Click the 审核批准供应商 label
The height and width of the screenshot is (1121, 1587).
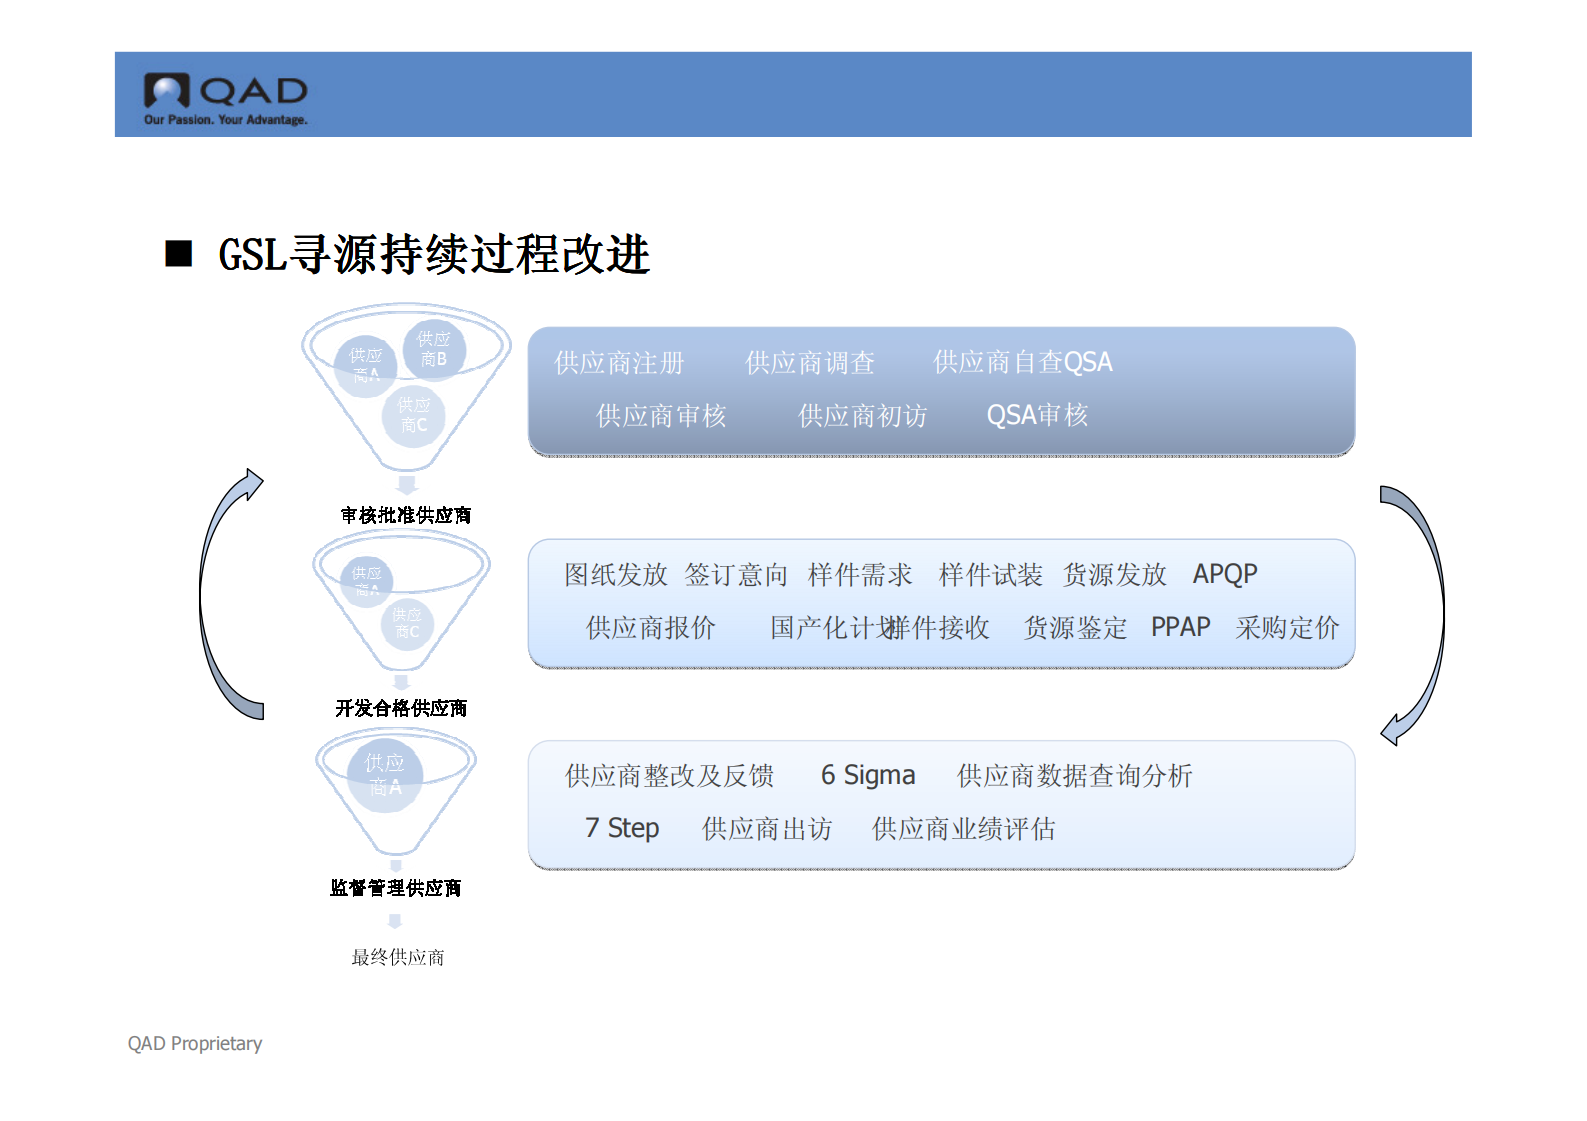point(406,515)
